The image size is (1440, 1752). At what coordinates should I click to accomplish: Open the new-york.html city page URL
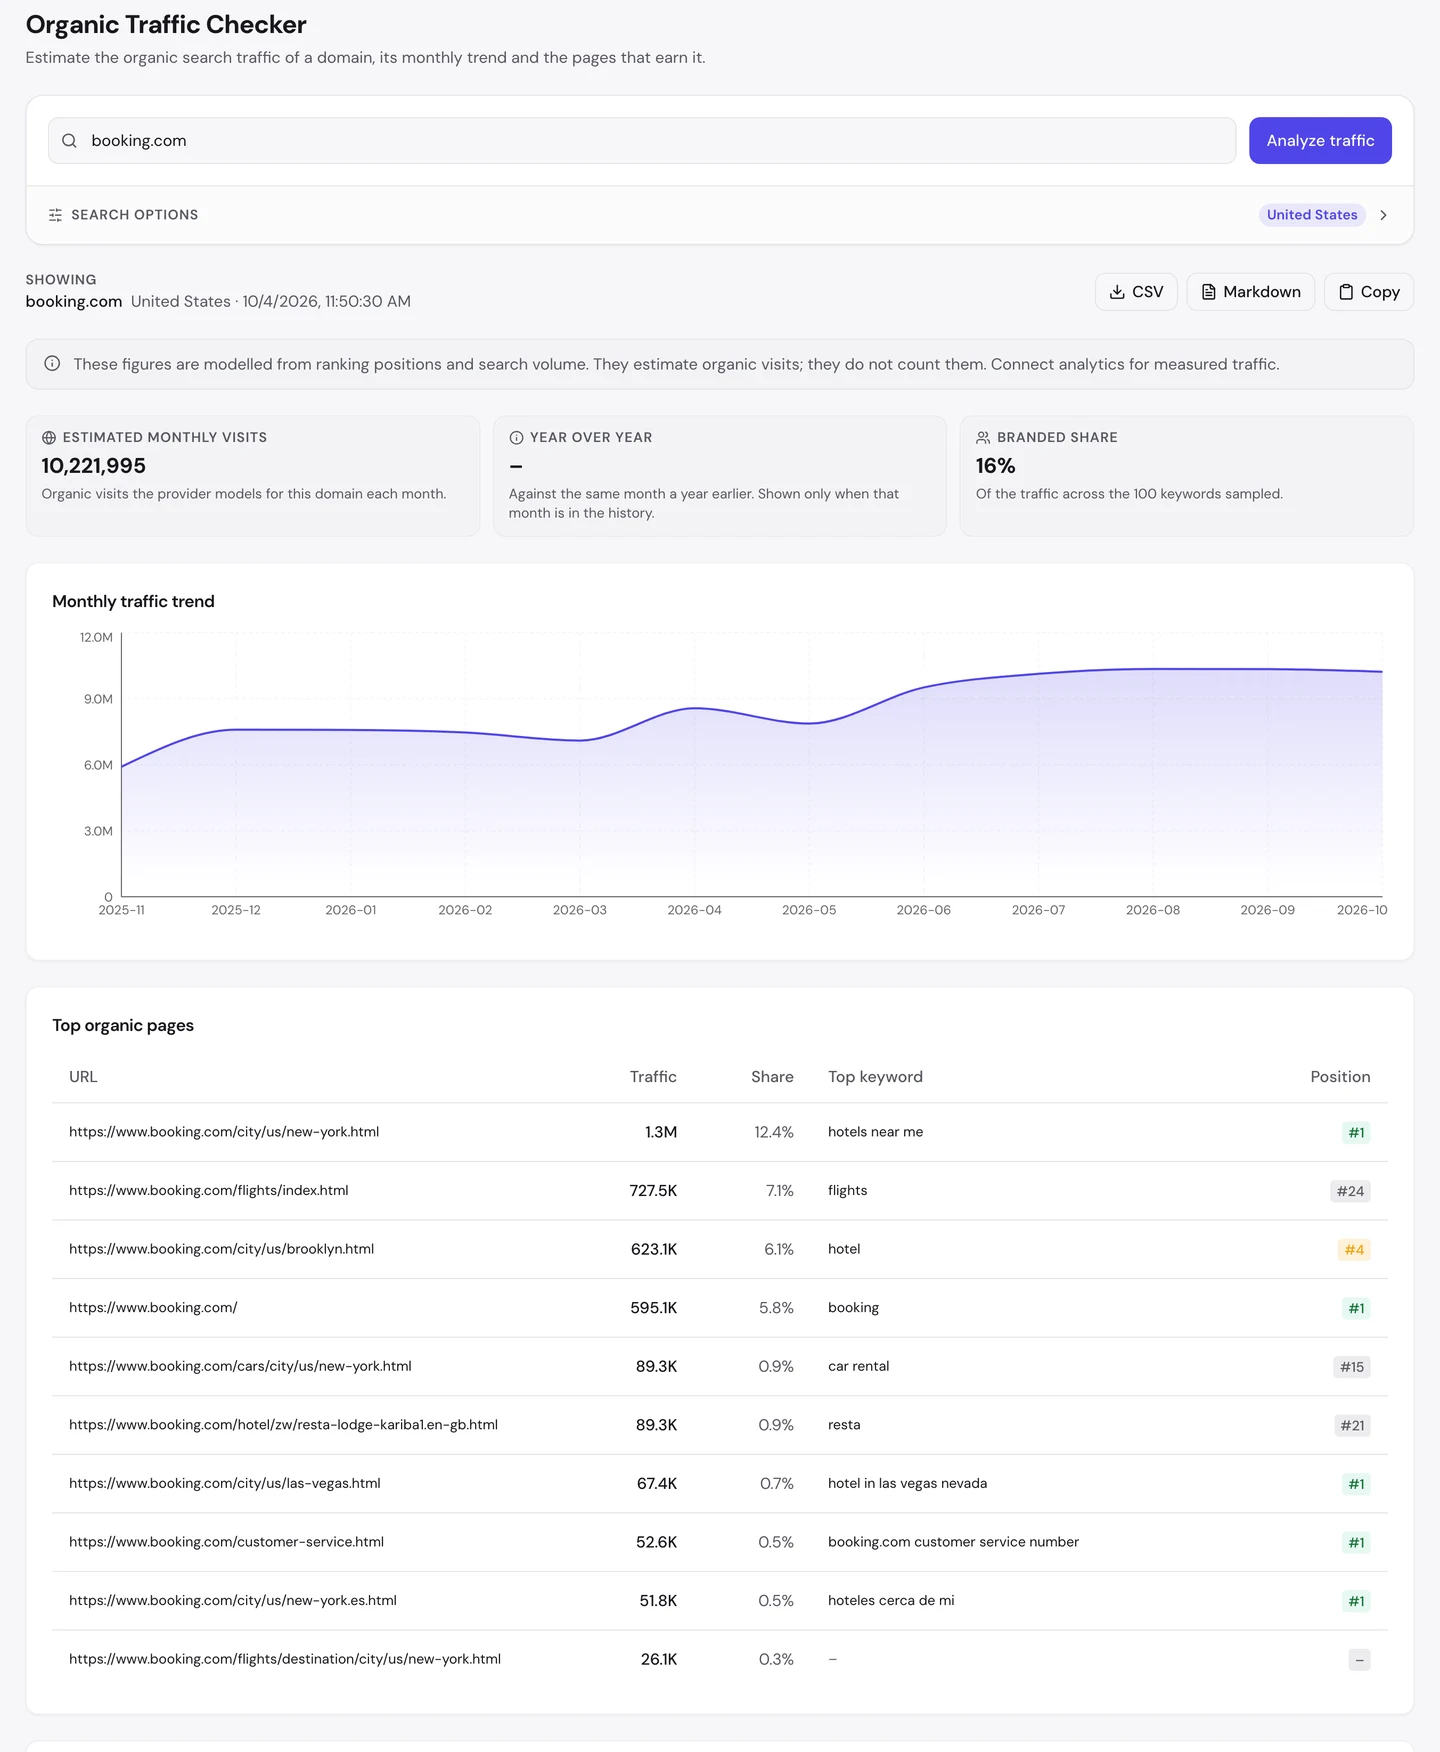coord(224,1132)
